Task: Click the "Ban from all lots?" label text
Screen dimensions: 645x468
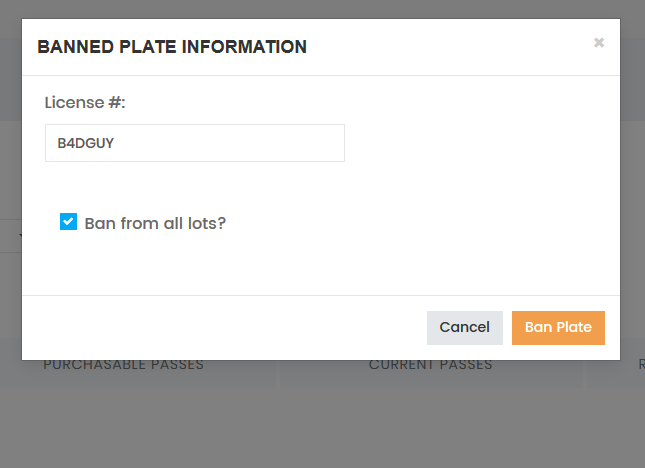Action: 155,223
